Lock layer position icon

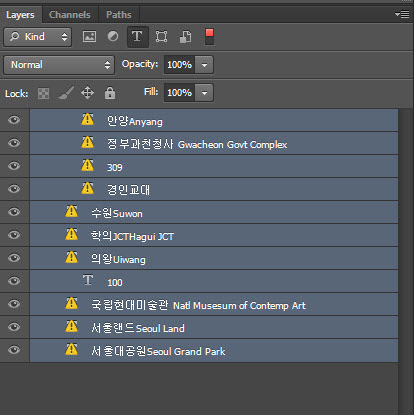coord(87,93)
